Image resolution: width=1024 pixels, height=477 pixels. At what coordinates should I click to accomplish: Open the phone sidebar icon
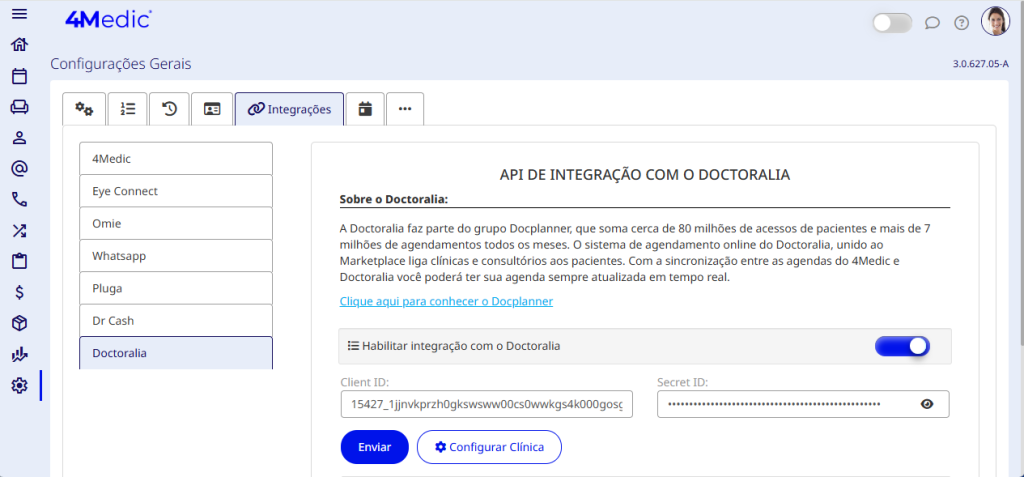[x=20, y=199]
